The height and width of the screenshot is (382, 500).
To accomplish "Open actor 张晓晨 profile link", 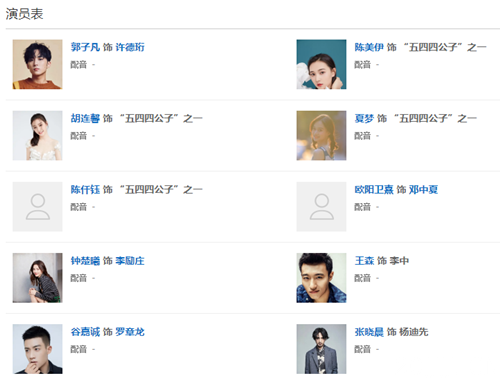I will [369, 332].
